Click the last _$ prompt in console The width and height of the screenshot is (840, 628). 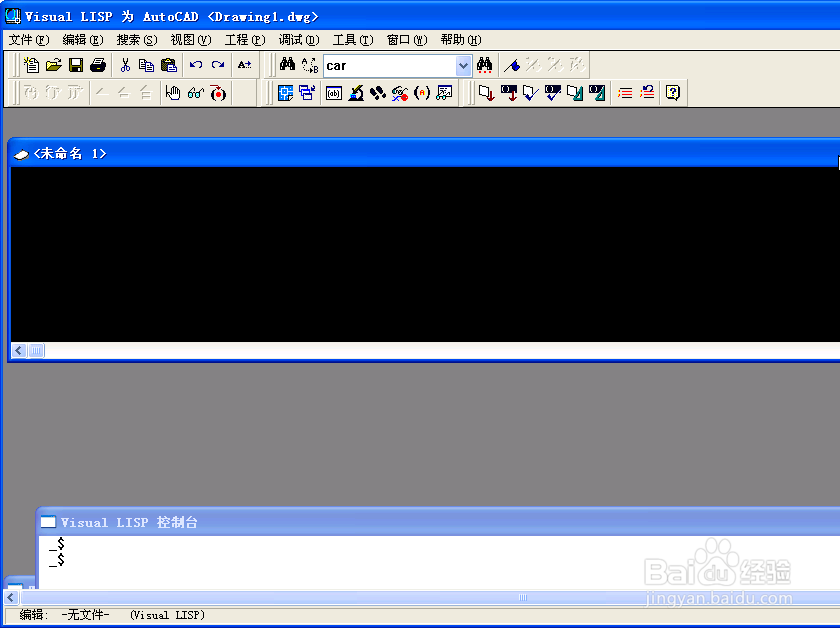(x=57, y=560)
